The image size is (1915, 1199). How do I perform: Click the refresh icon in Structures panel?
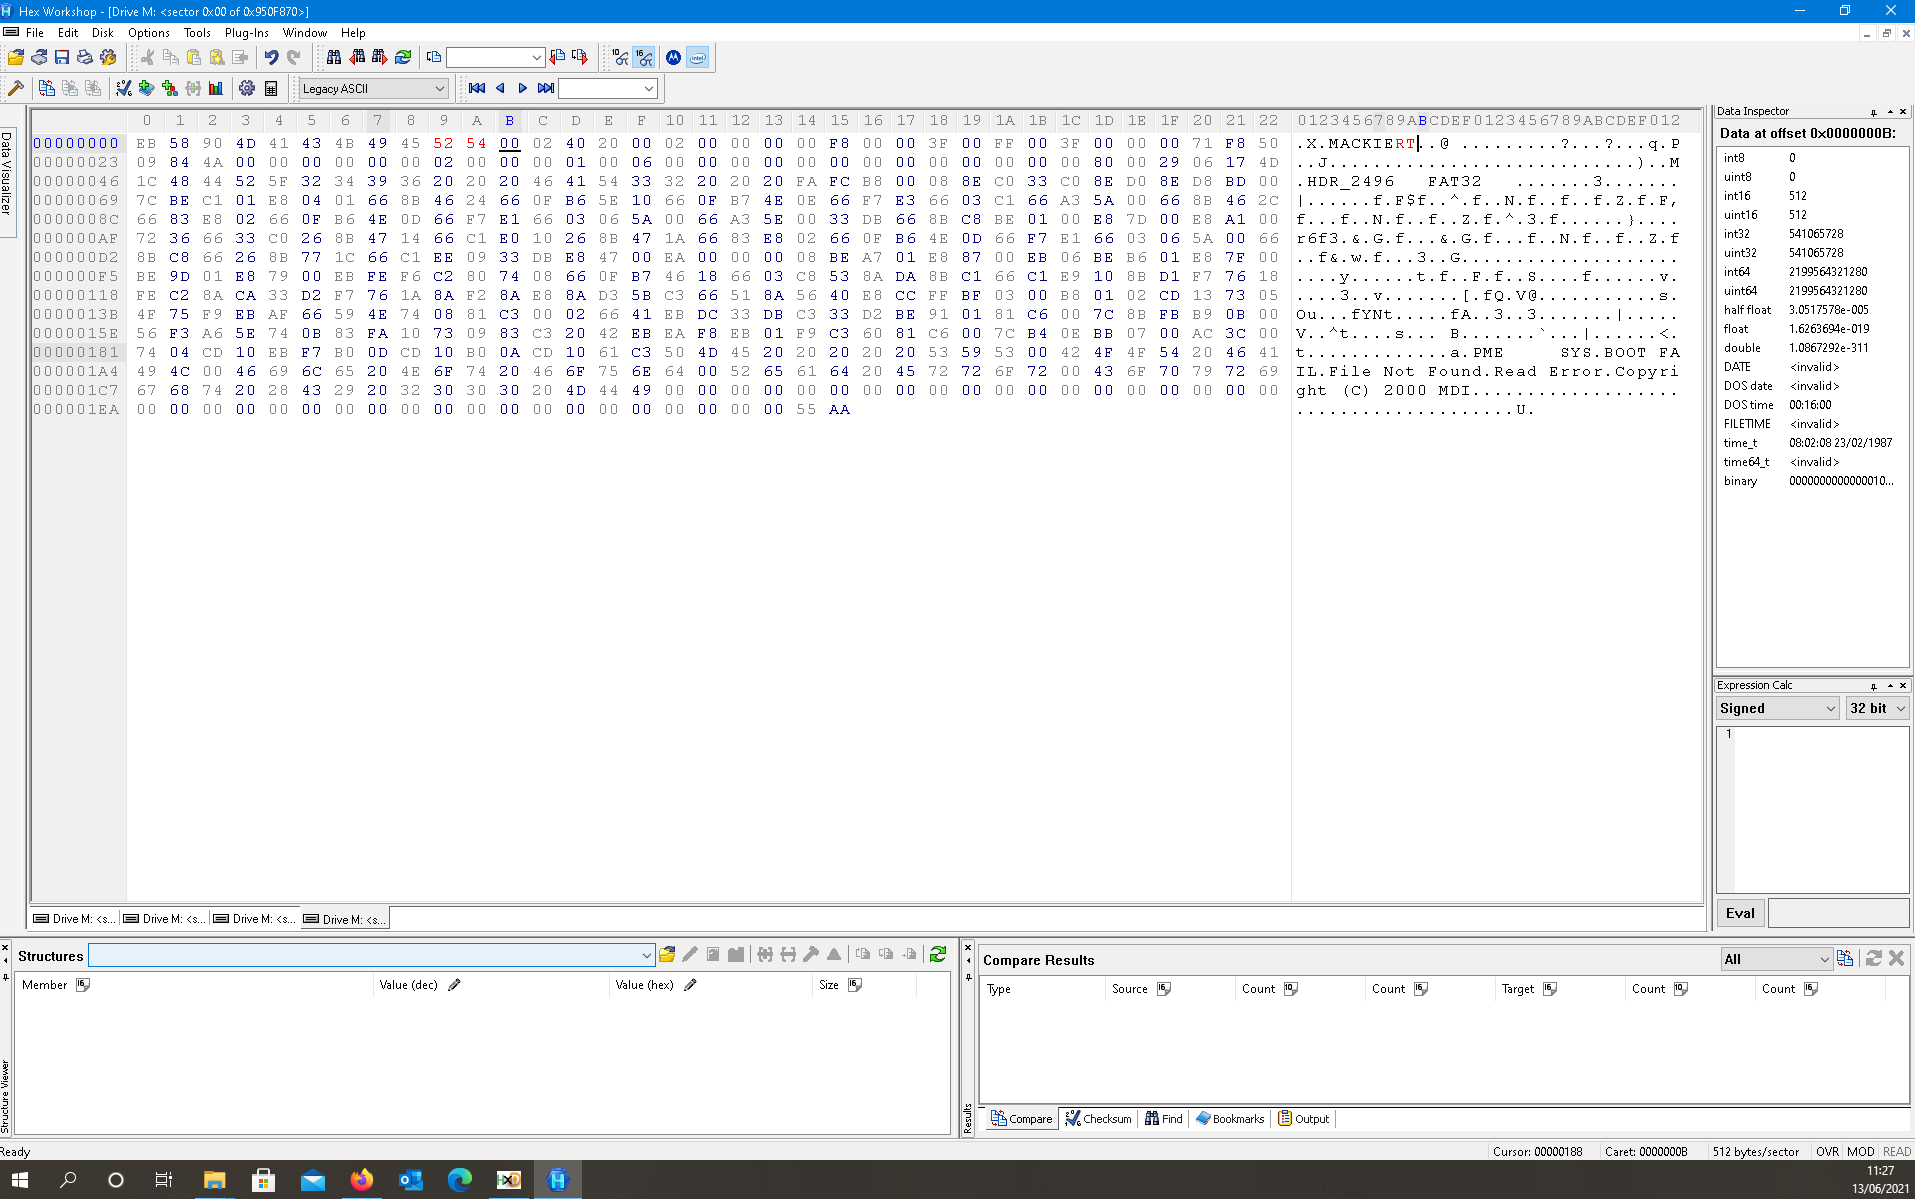[938, 955]
